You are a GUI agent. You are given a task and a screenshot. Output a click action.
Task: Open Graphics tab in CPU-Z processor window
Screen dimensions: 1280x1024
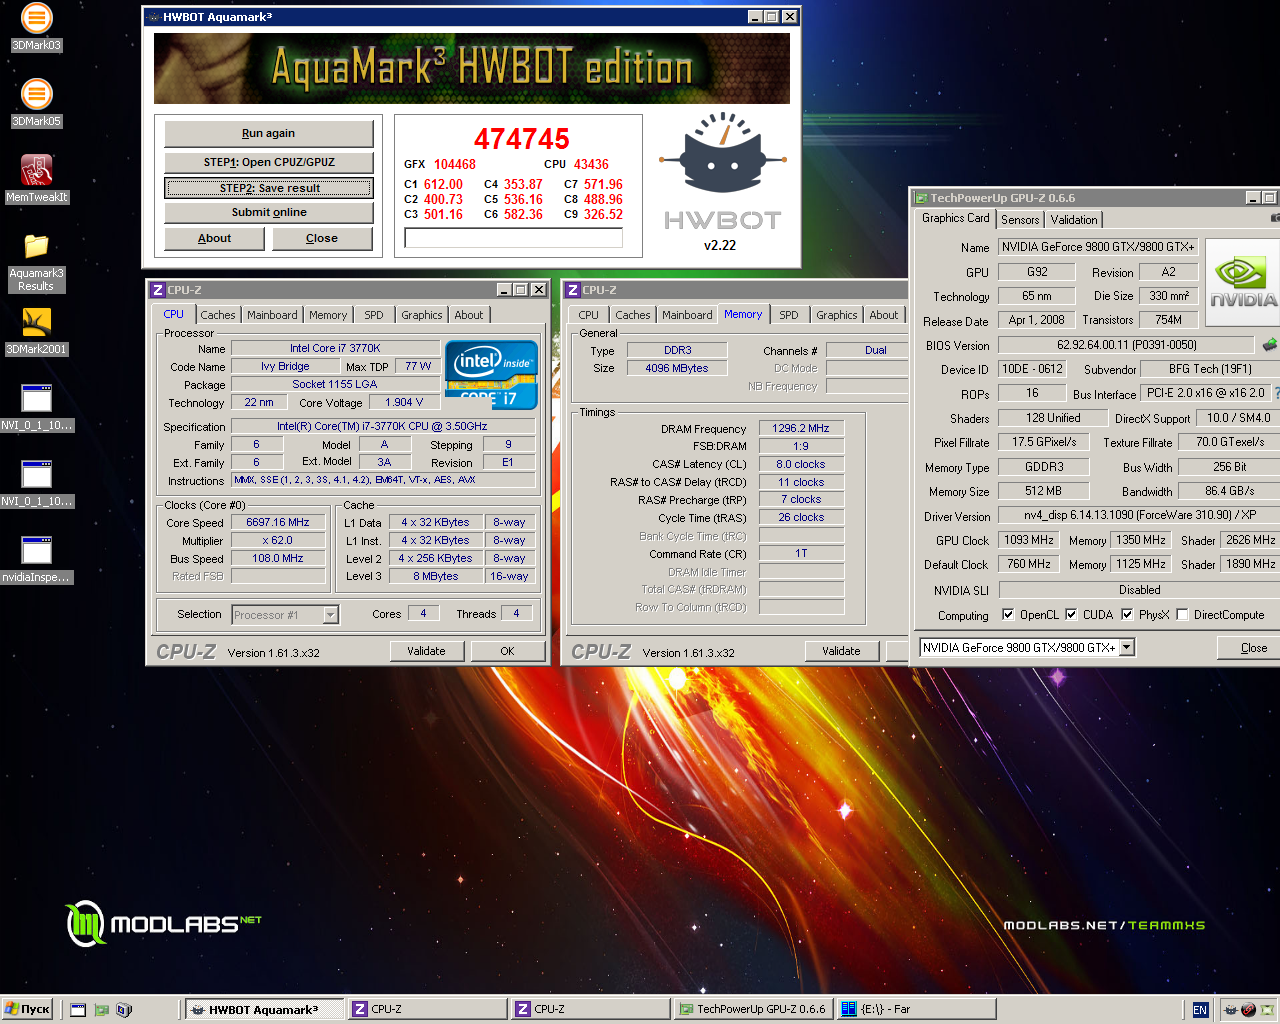421,315
